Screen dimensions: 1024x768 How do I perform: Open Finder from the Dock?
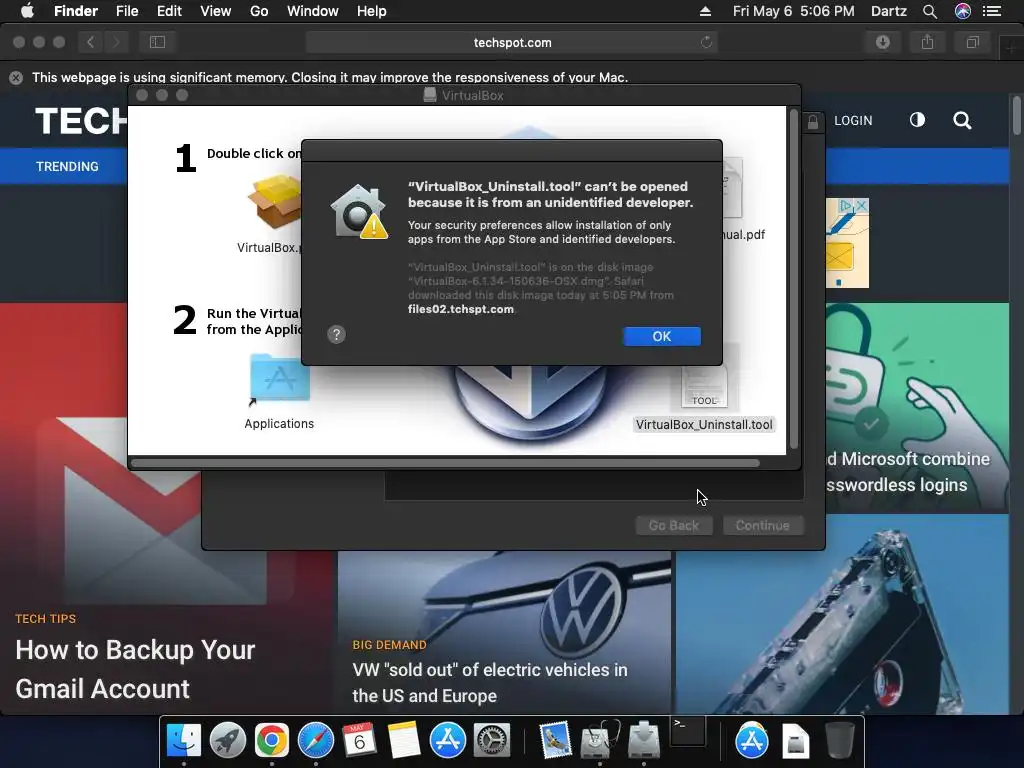coord(184,741)
